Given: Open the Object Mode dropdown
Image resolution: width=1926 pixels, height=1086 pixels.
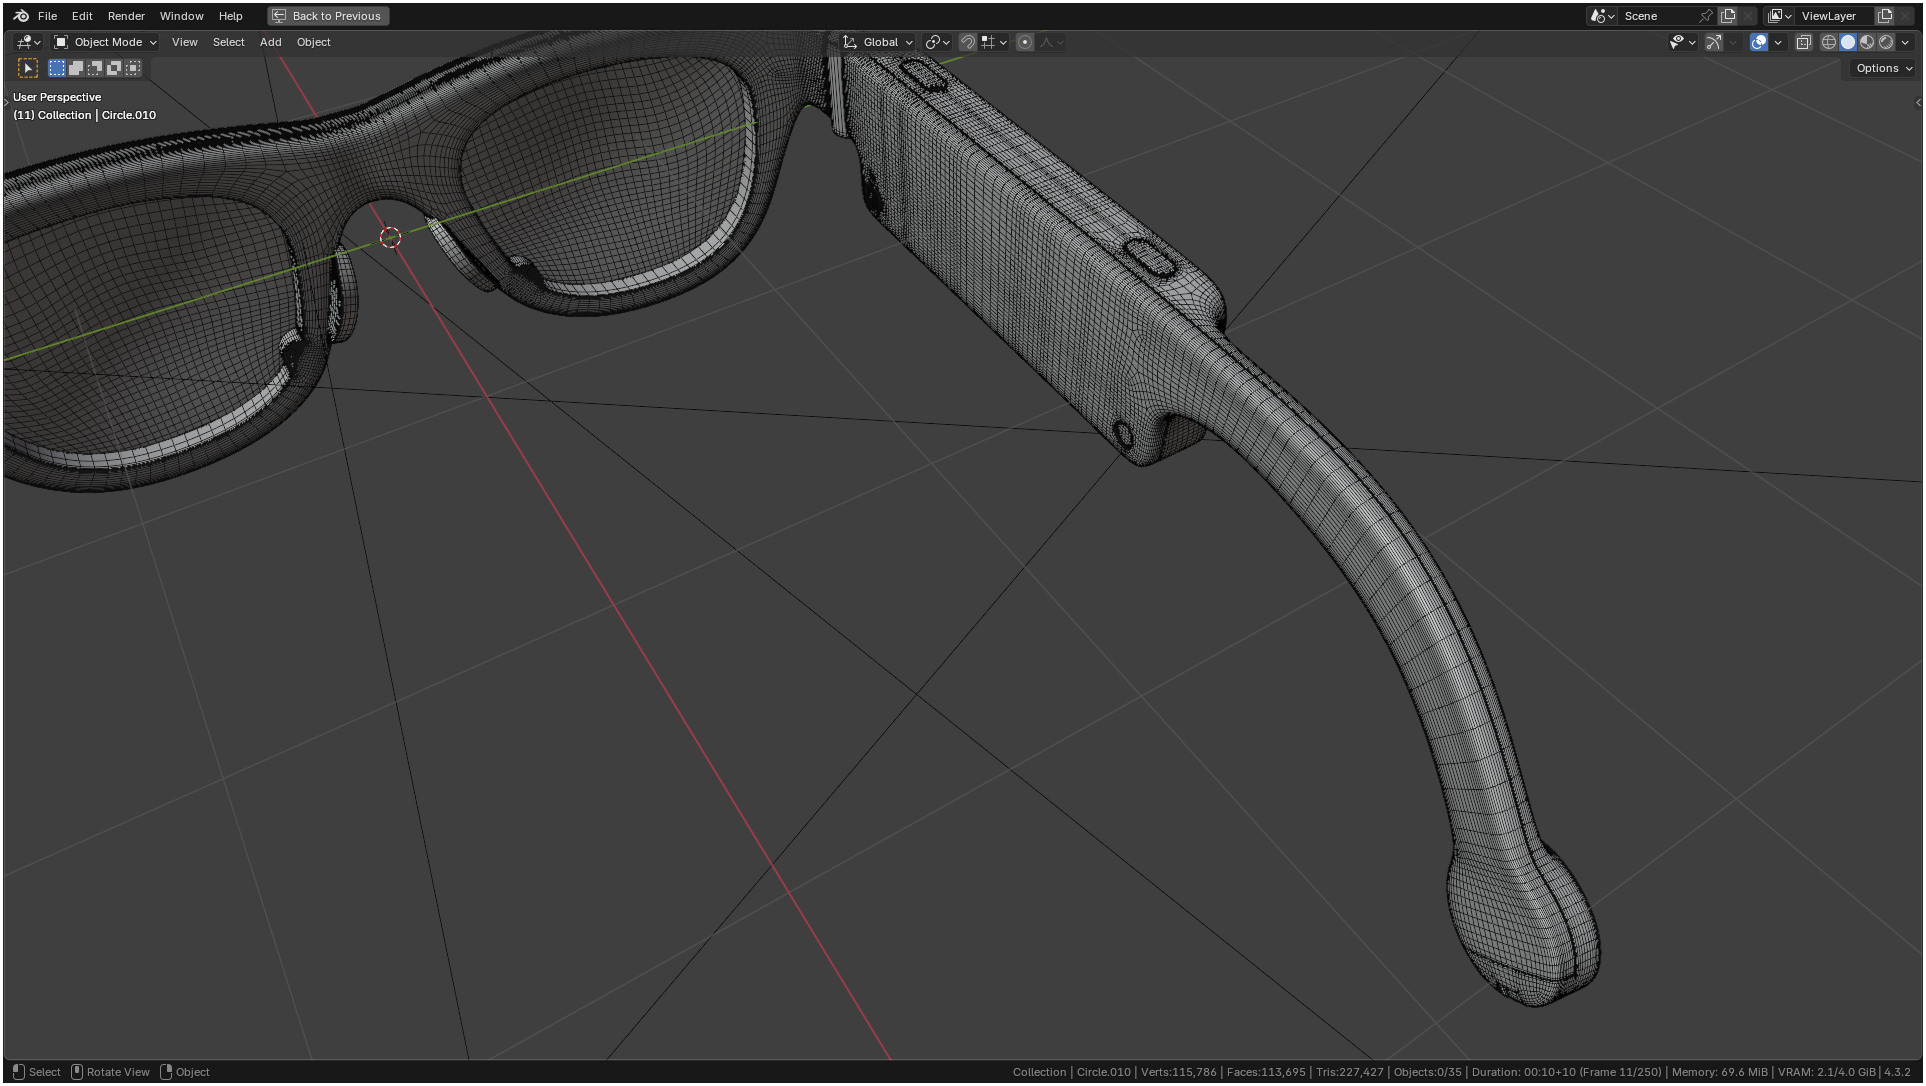Looking at the screenshot, I should 105,42.
